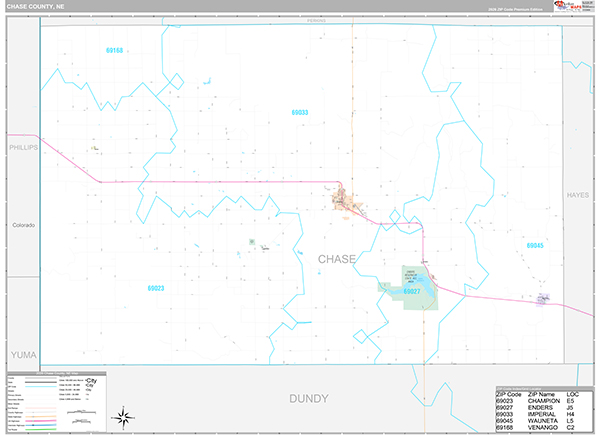This screenshot has width=600, height=435.
Task: Select grid location J5 in the index table
Action: click(570, 407)
